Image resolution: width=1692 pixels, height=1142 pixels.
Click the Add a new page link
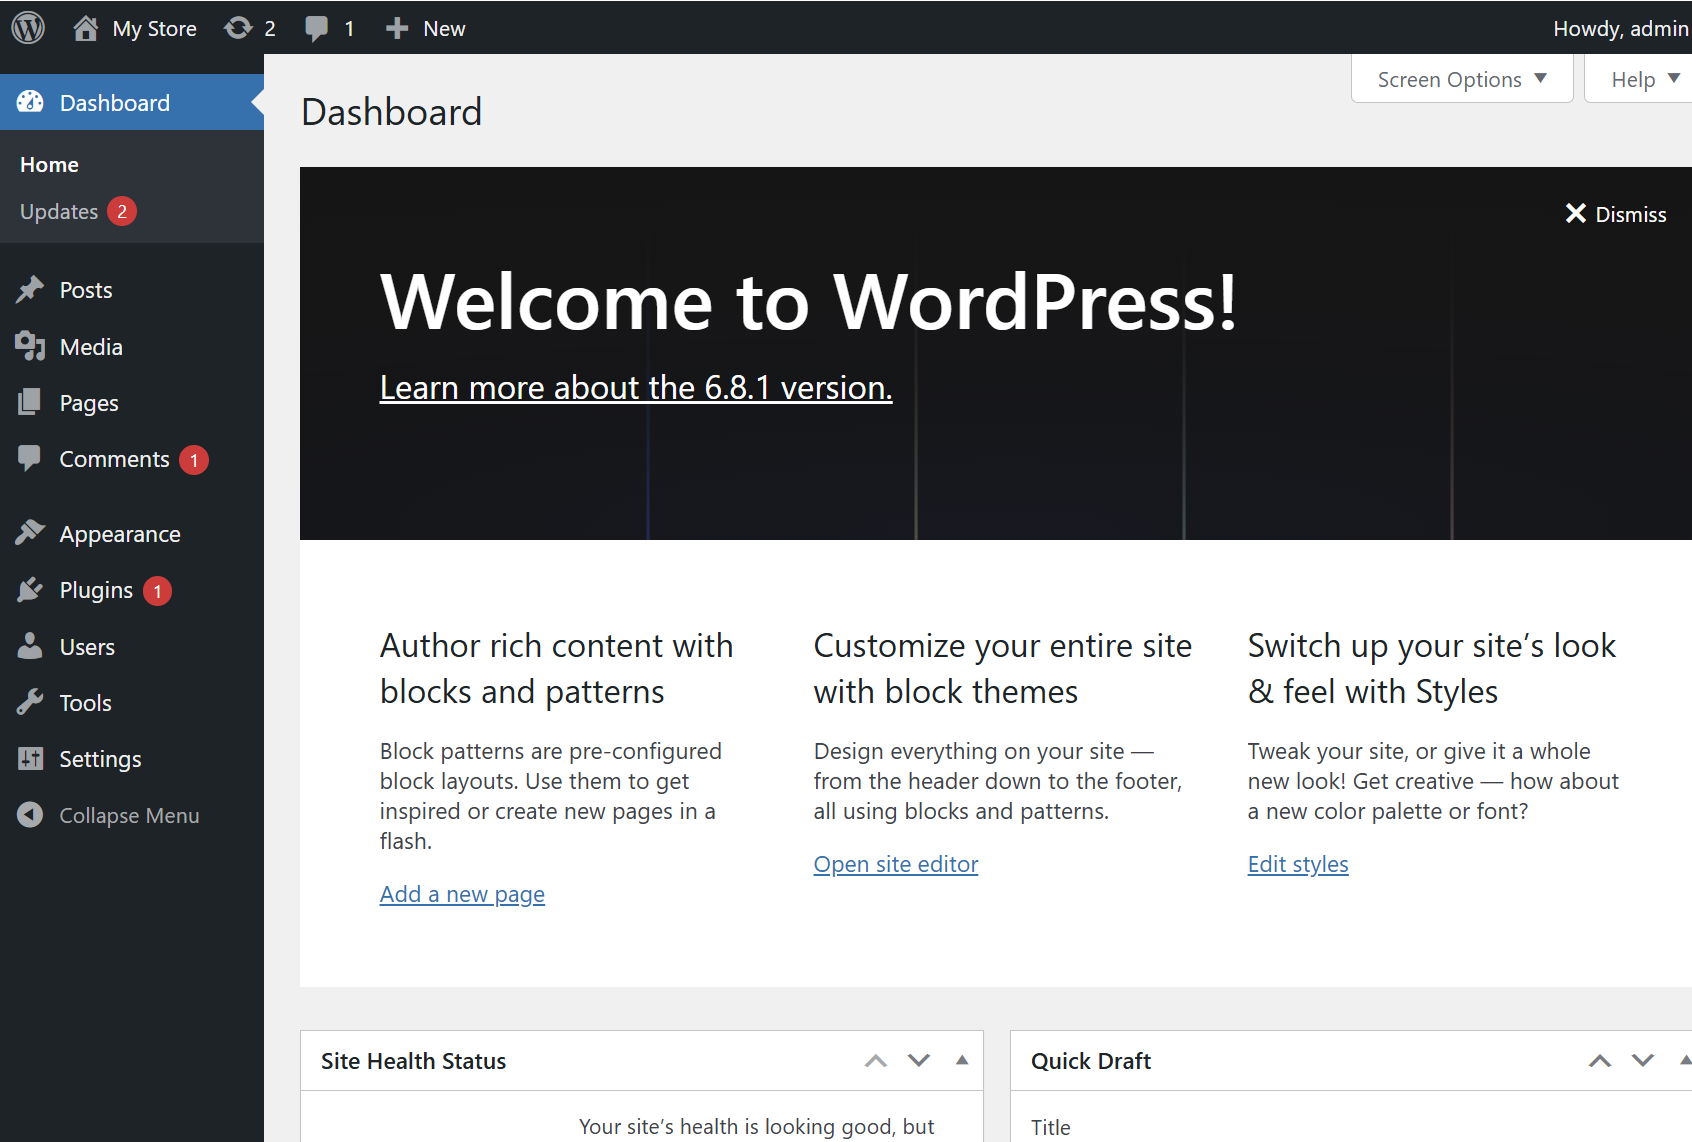point(462,894)
